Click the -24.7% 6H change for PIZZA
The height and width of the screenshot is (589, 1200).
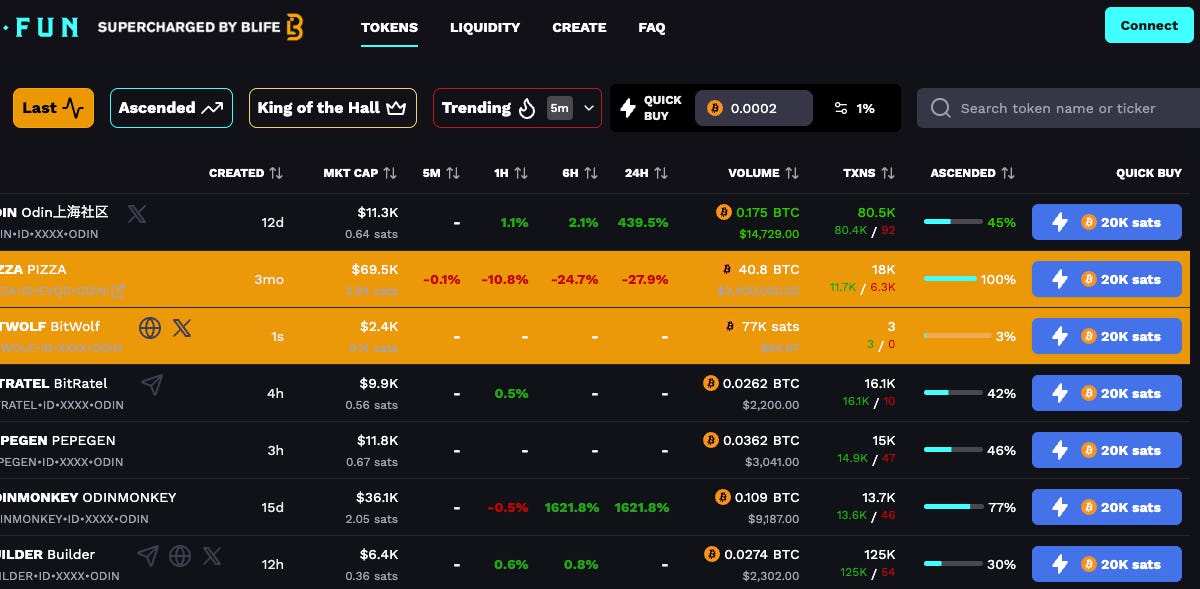tap(574, 279)
